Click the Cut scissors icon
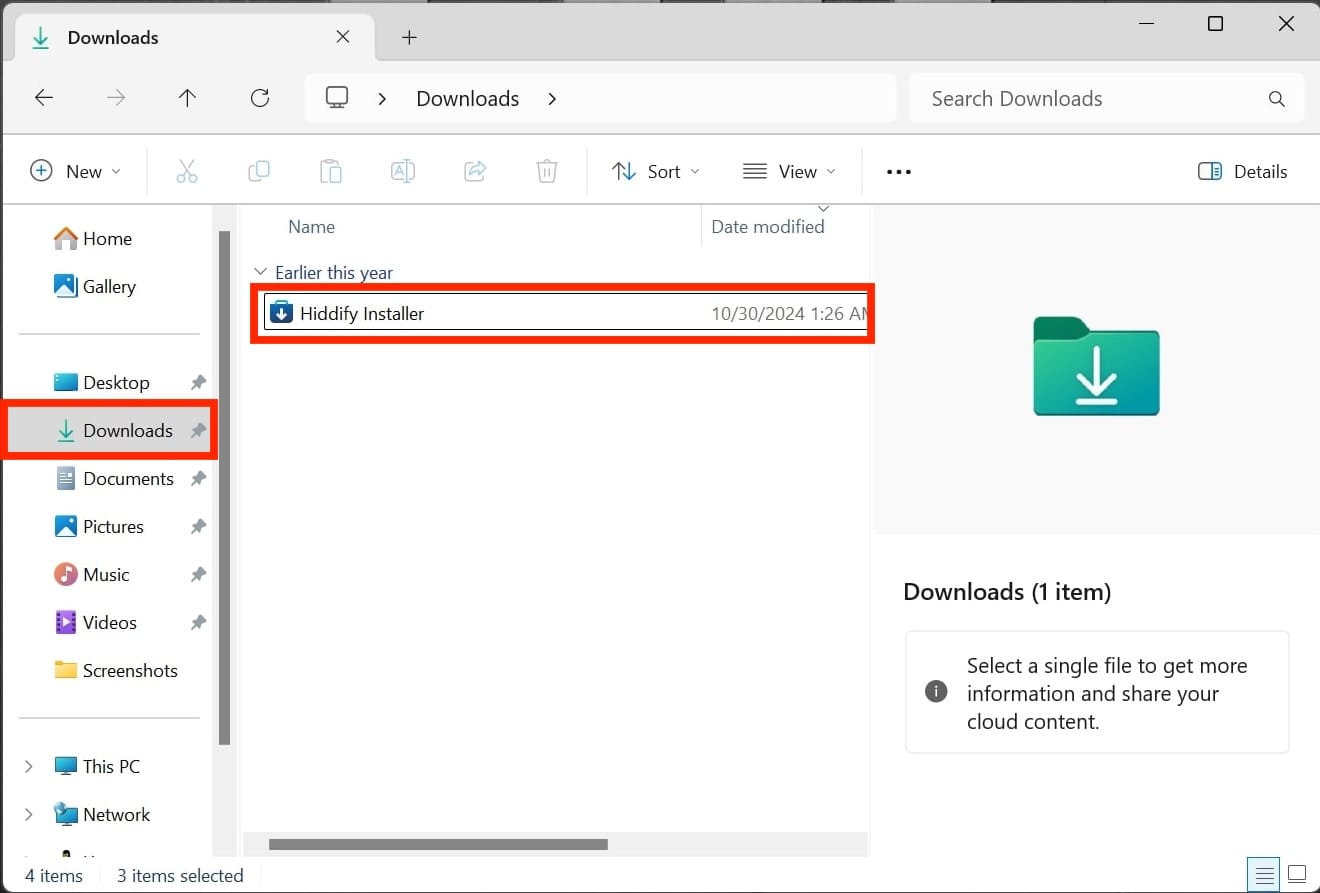 coord(187,171)
